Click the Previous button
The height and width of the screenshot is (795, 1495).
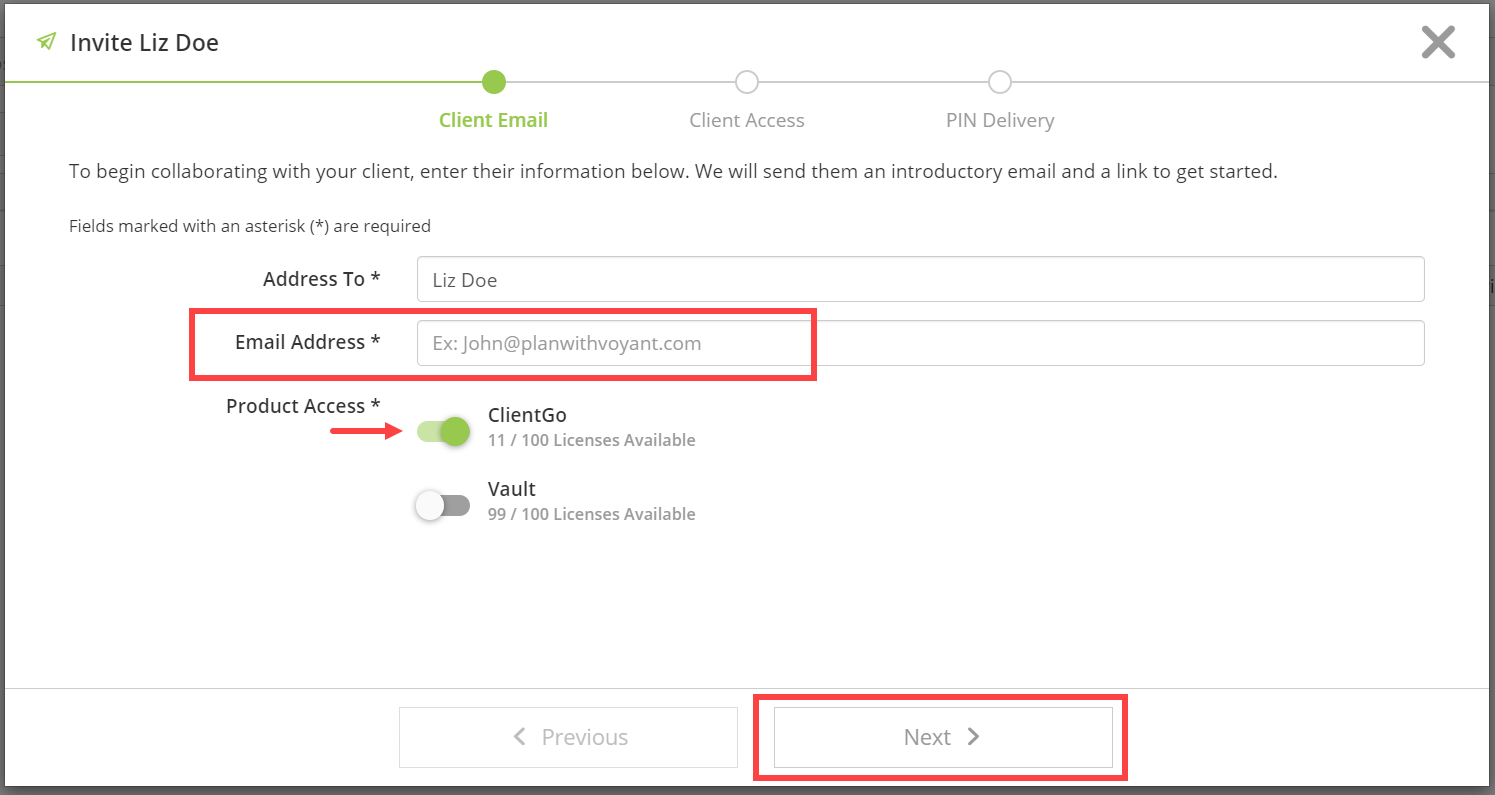pyautogui.click(x=568, y=737)
